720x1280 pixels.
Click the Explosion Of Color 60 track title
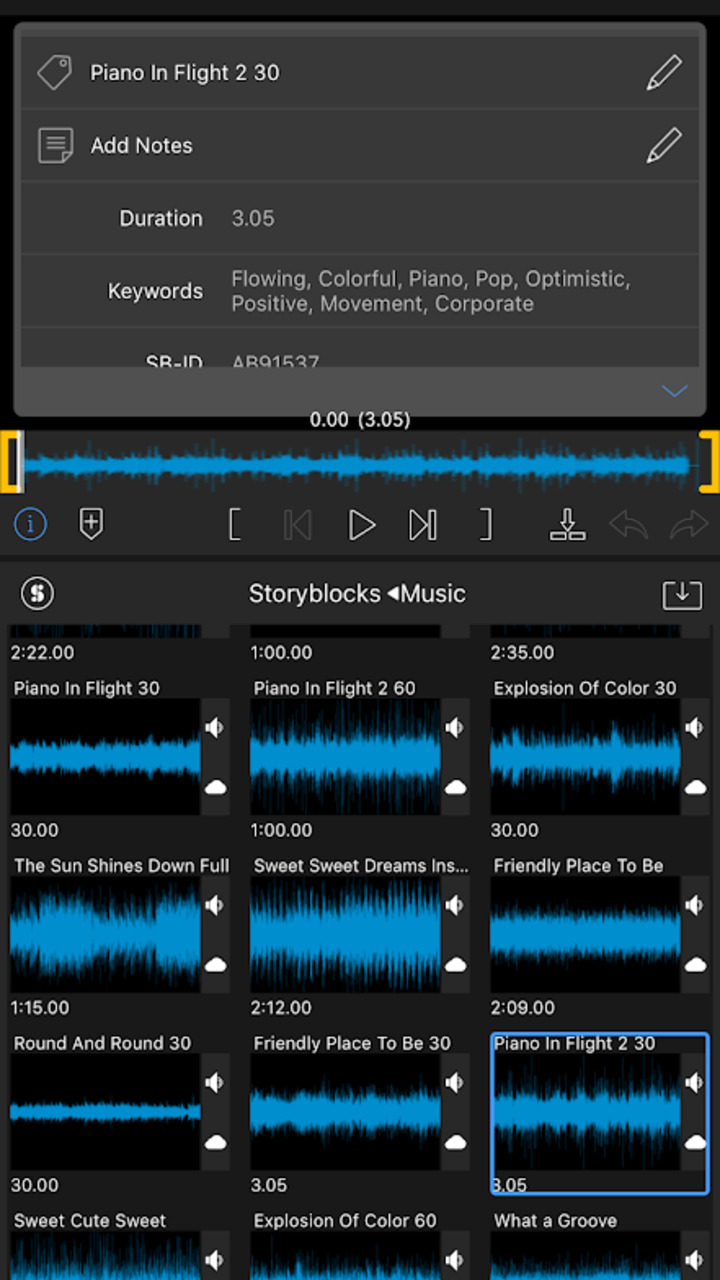pos(345,1220)
